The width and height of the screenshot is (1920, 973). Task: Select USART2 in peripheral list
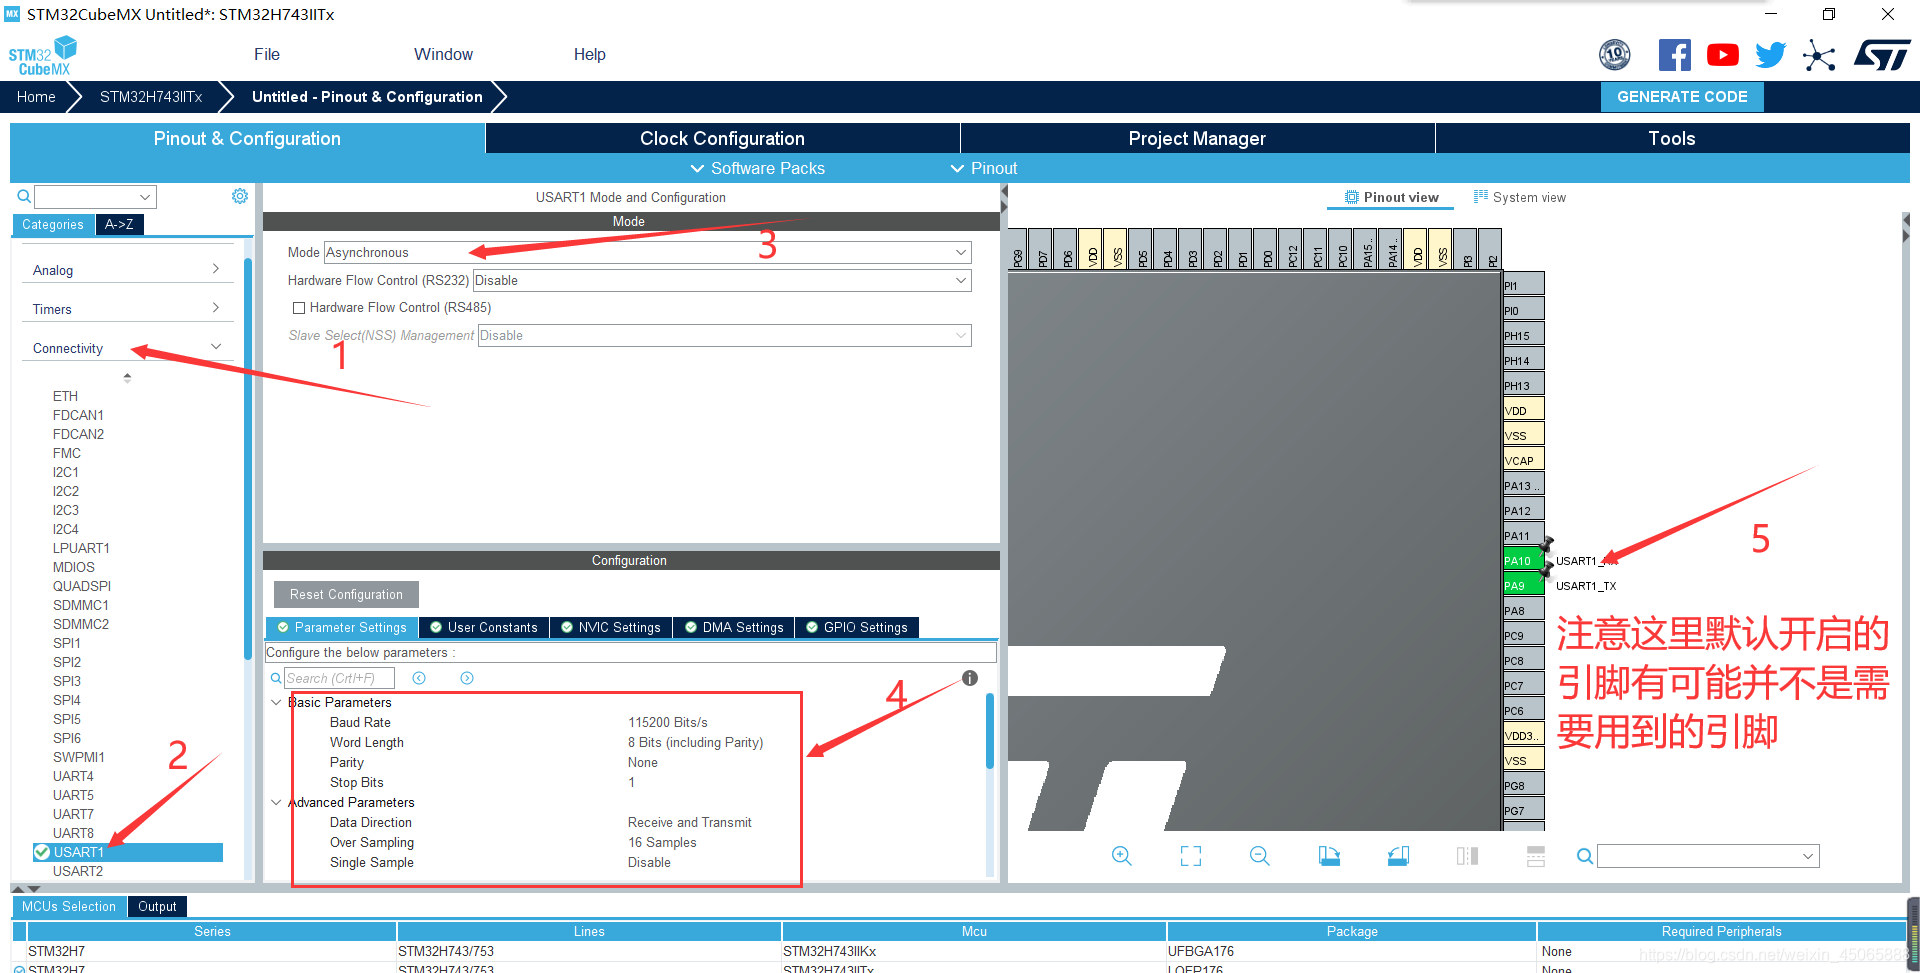click(78, 871)
